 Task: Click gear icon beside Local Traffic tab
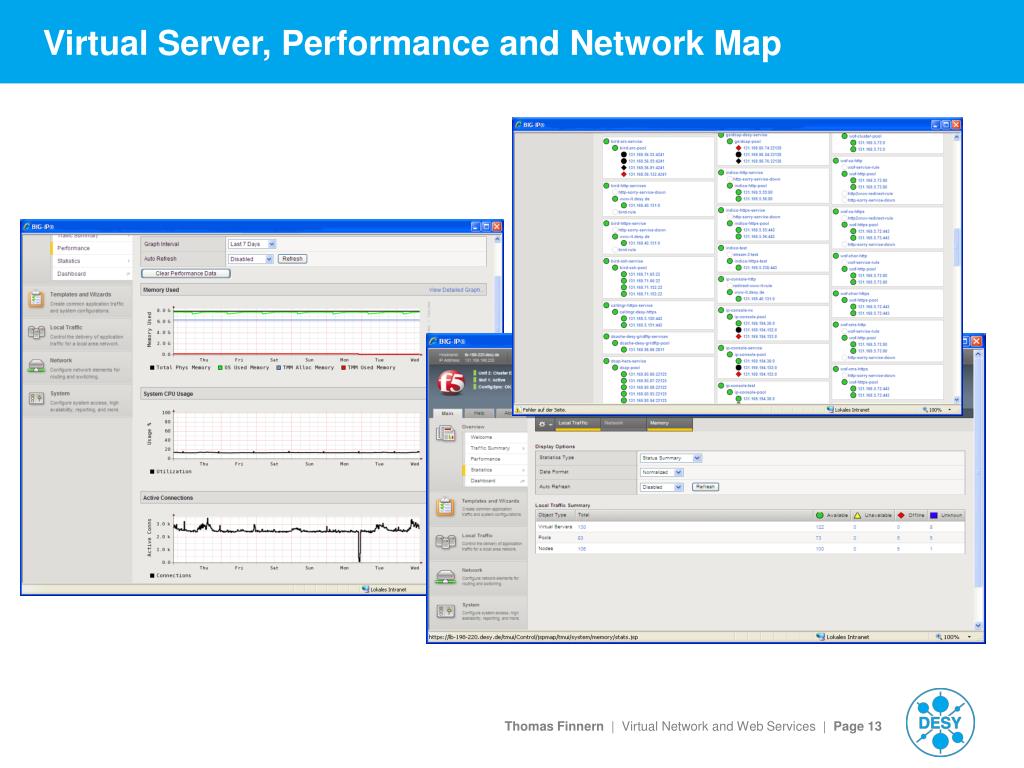pyautogui.click(x=542, y=424)
